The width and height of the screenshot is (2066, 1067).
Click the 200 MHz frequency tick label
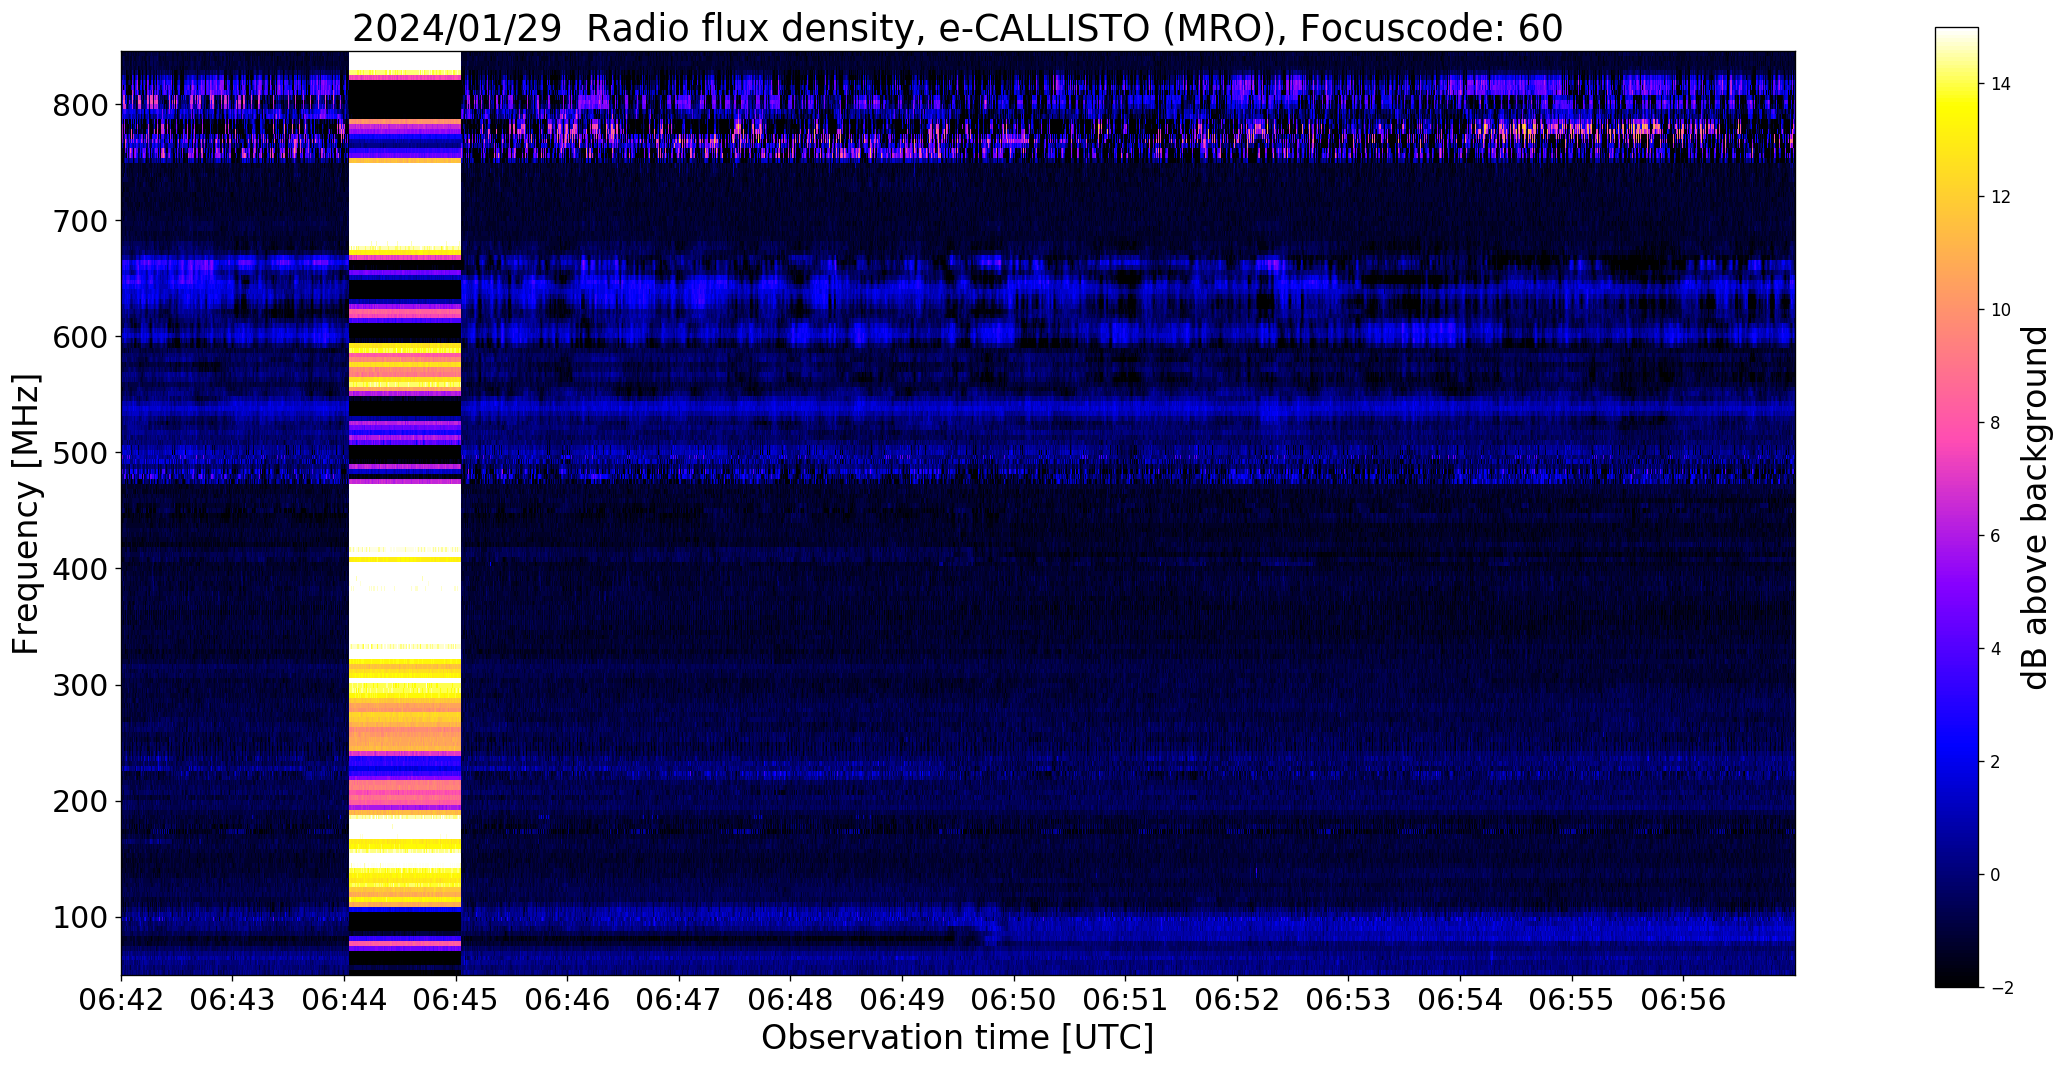tap(80, 801)
